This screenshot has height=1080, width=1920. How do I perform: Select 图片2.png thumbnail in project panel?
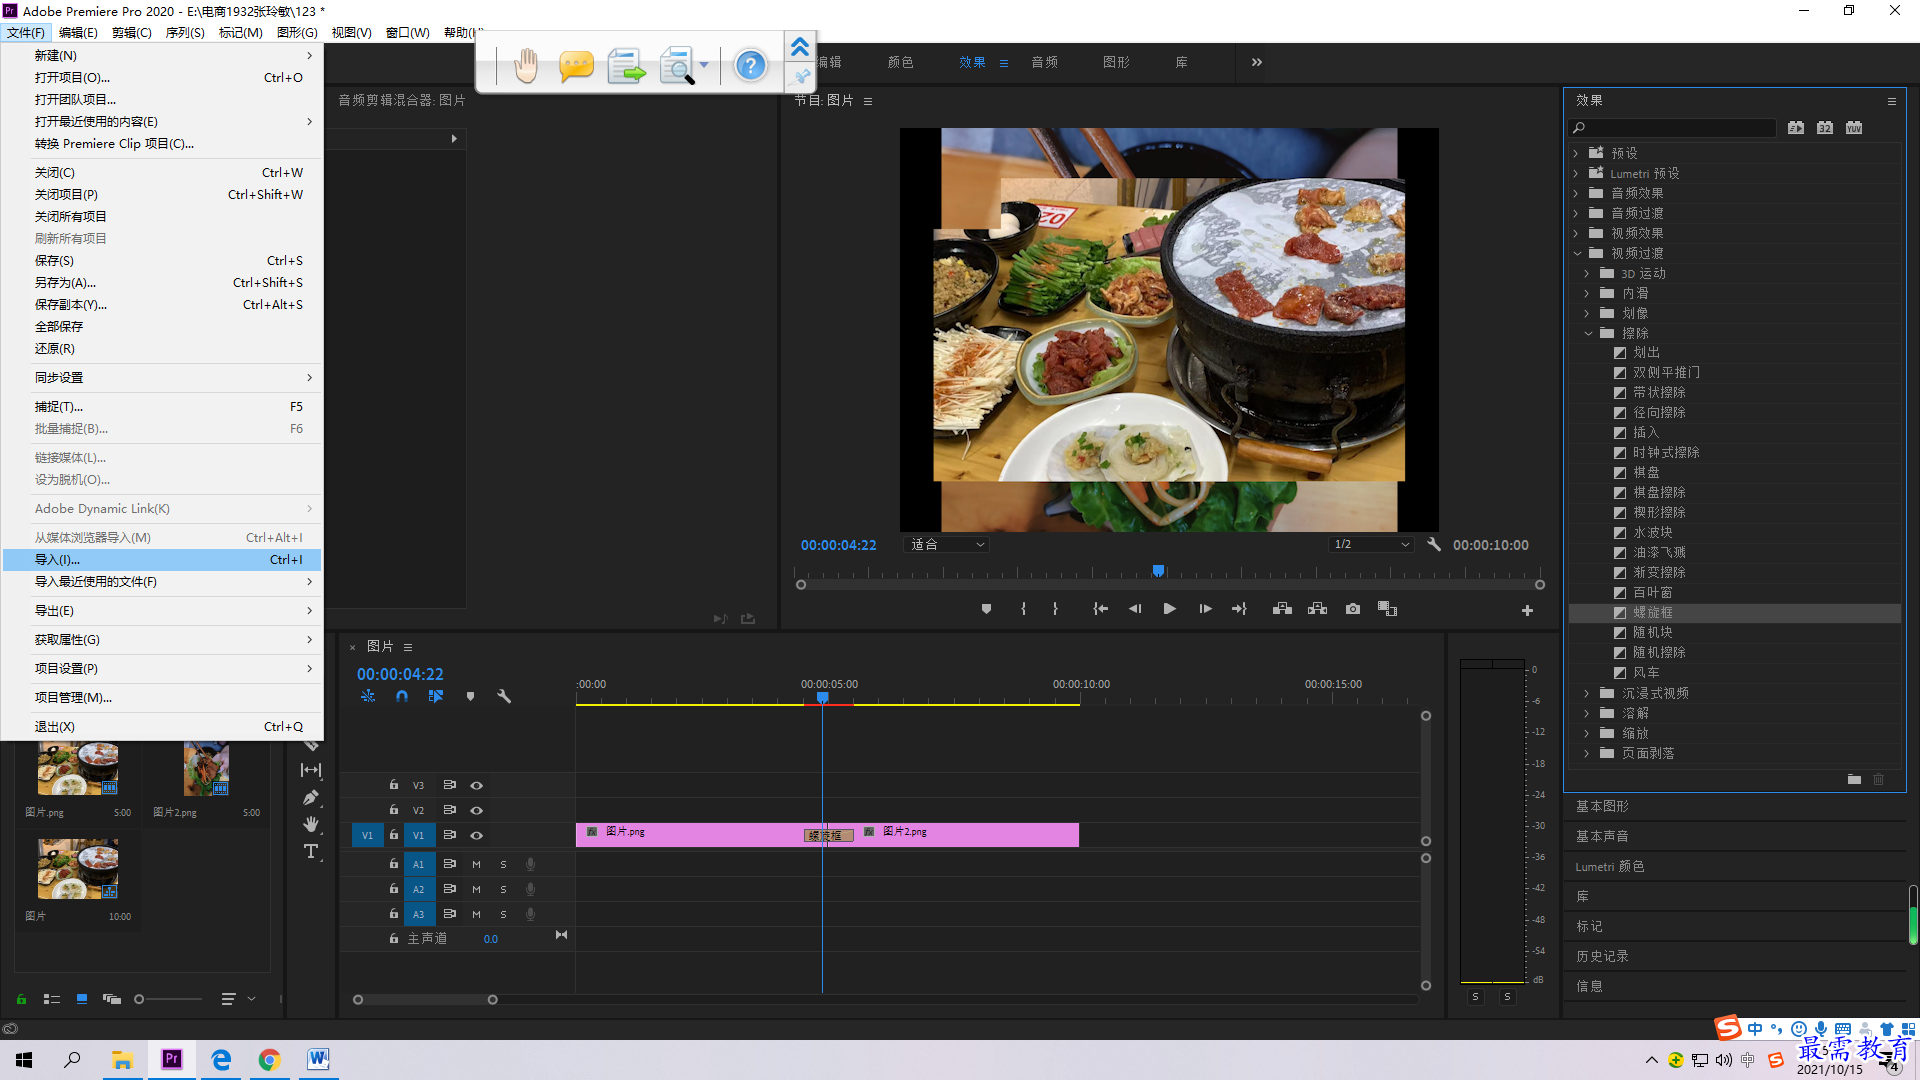point(206,769)
